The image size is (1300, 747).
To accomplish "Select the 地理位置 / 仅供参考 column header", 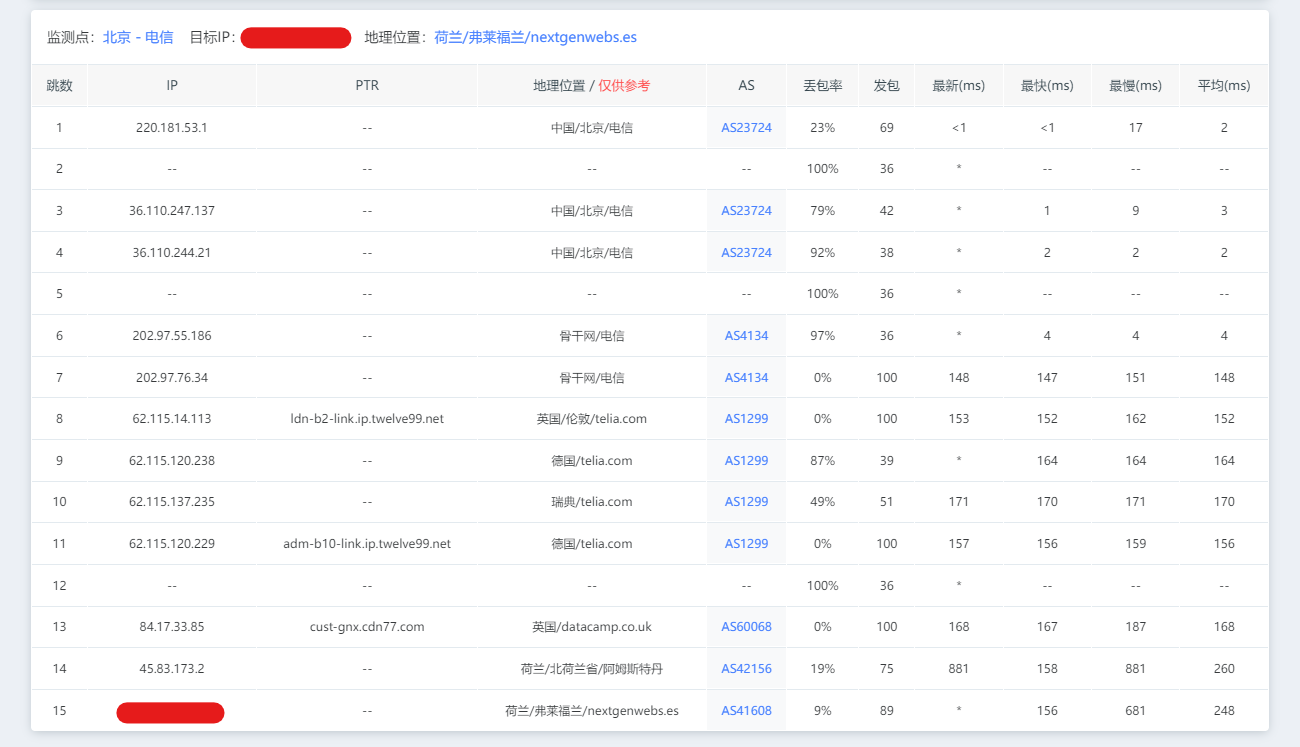I will pos(592,86).
